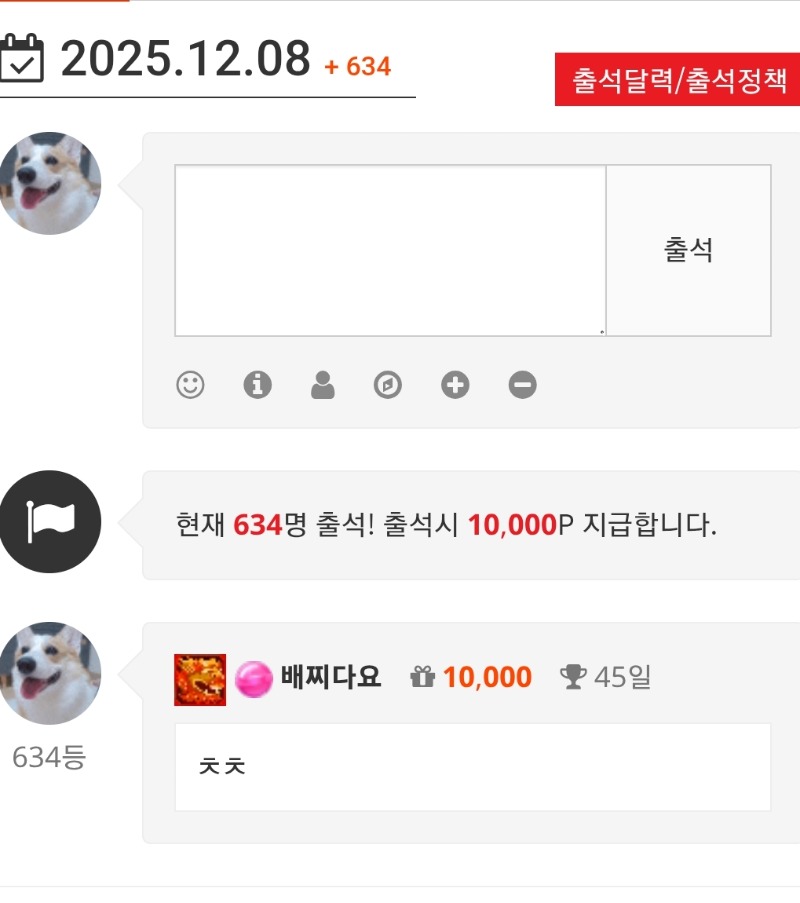Click inside the attendance message textbox

[x=390, y=251]
